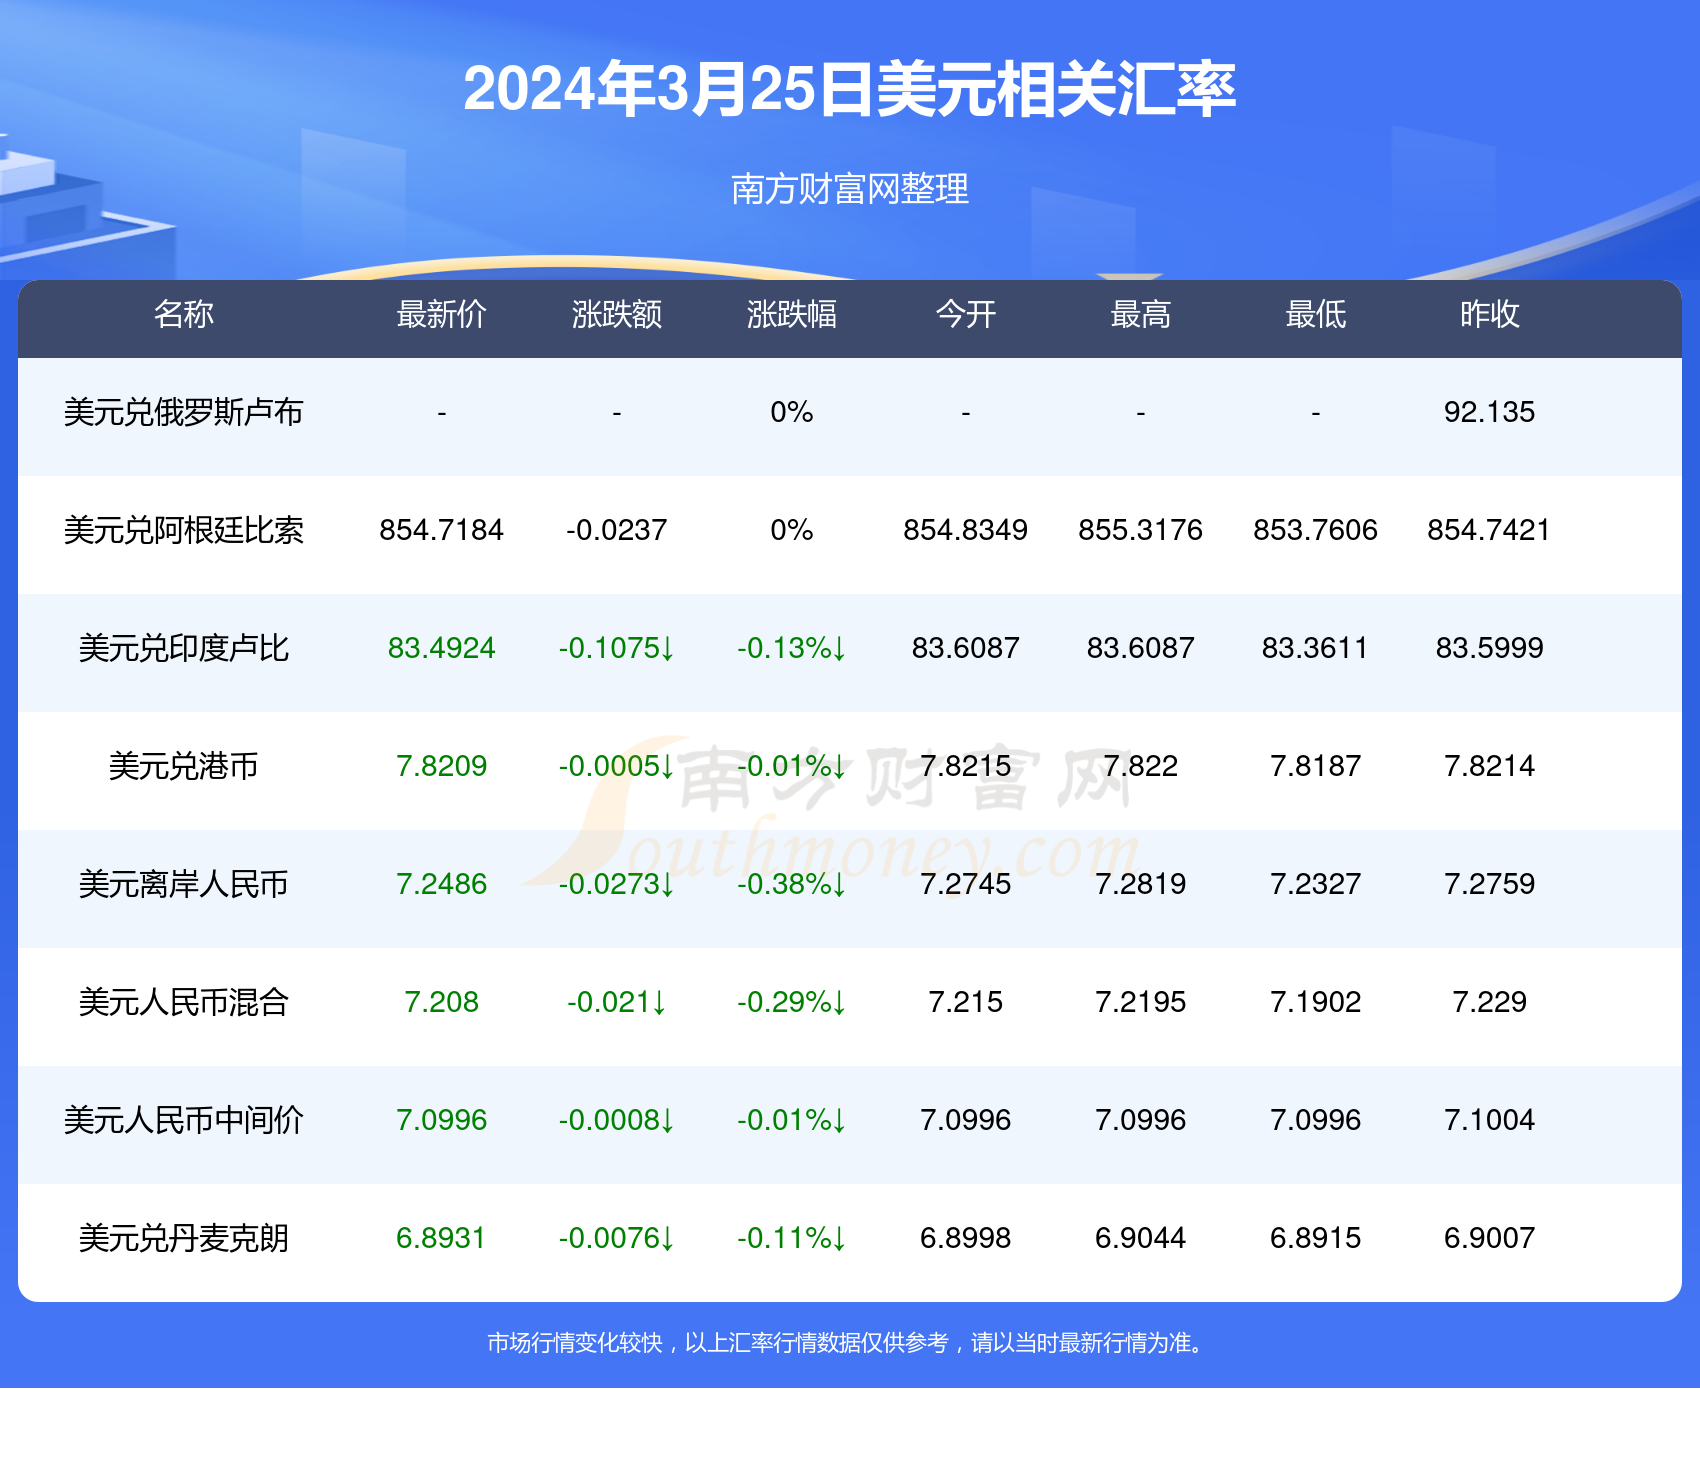Click low value 7.2327
This screenshot has height=1470, width=1700.
click(1316, 884)
